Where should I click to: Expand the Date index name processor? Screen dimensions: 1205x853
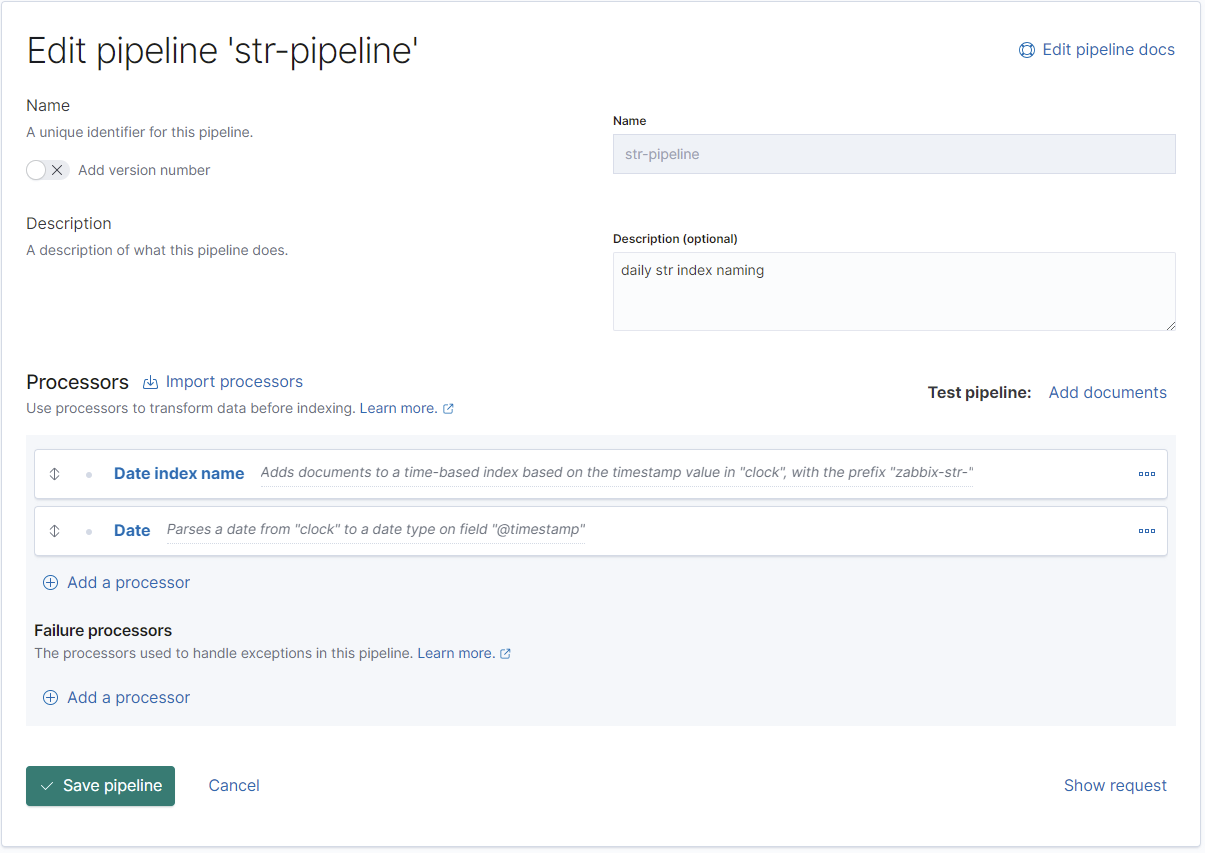[x=179, y=474]
